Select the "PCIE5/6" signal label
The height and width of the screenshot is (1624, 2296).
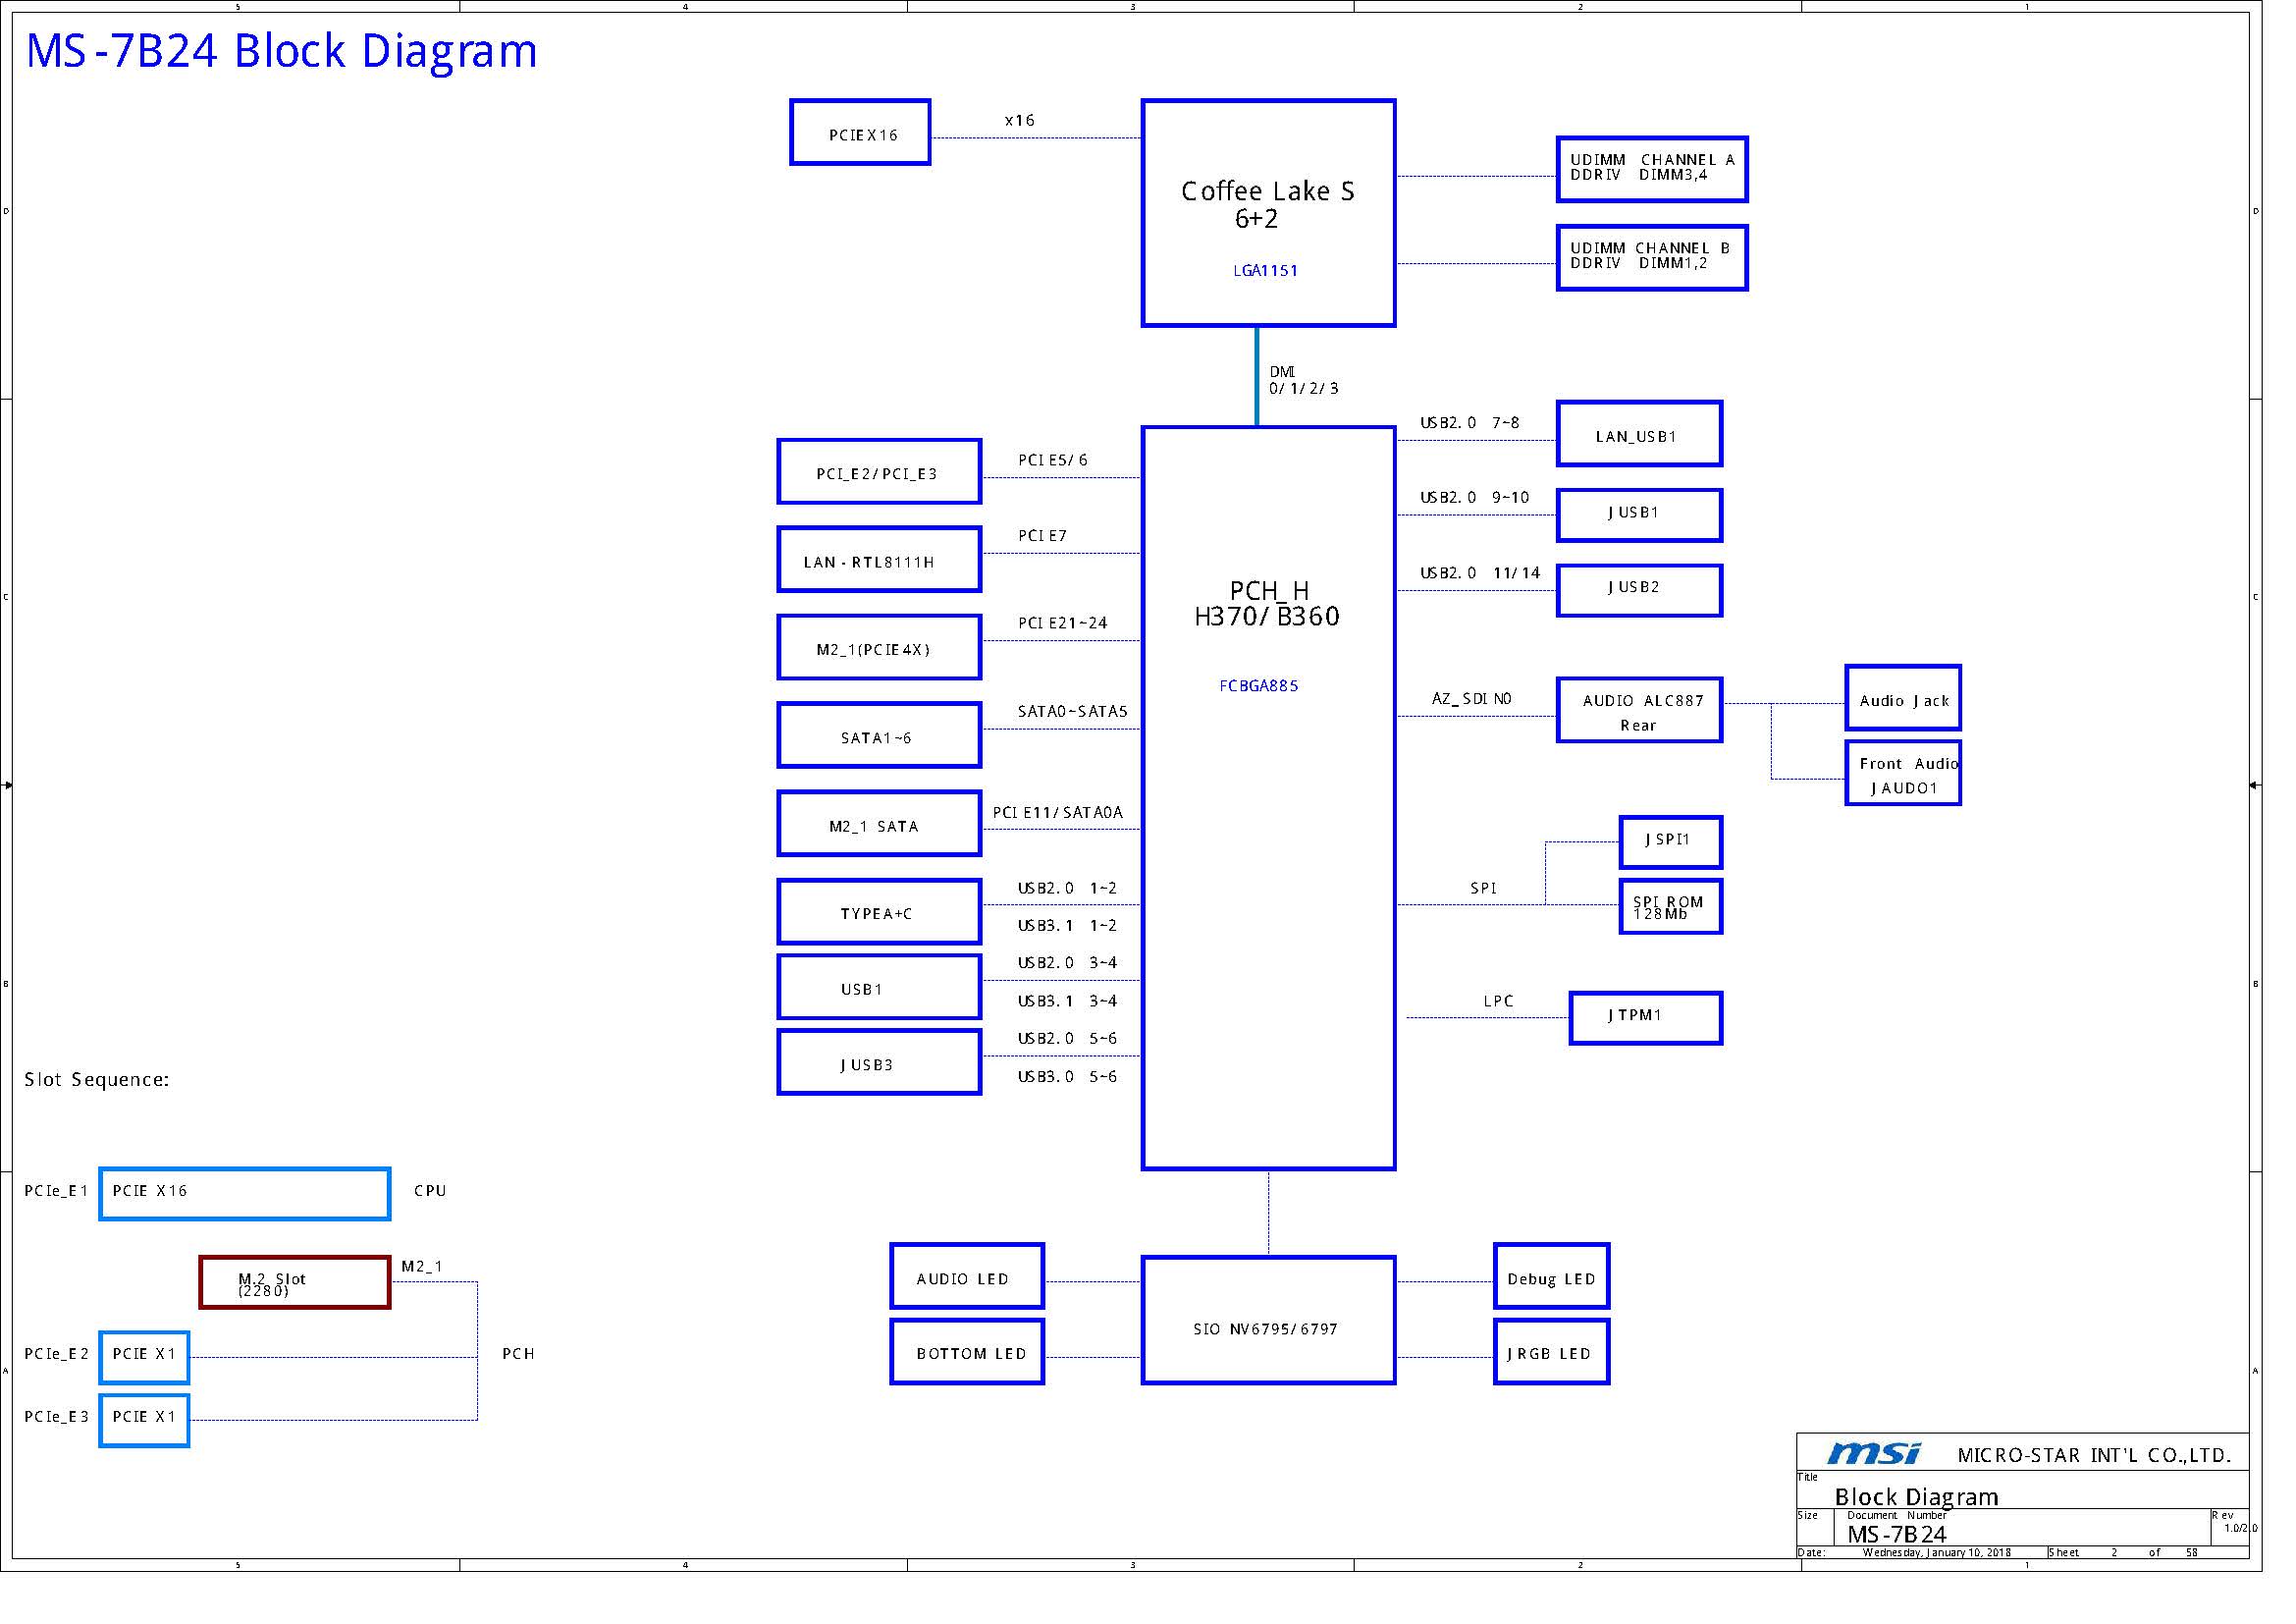pyautogui.click(x=1052, y=460)
